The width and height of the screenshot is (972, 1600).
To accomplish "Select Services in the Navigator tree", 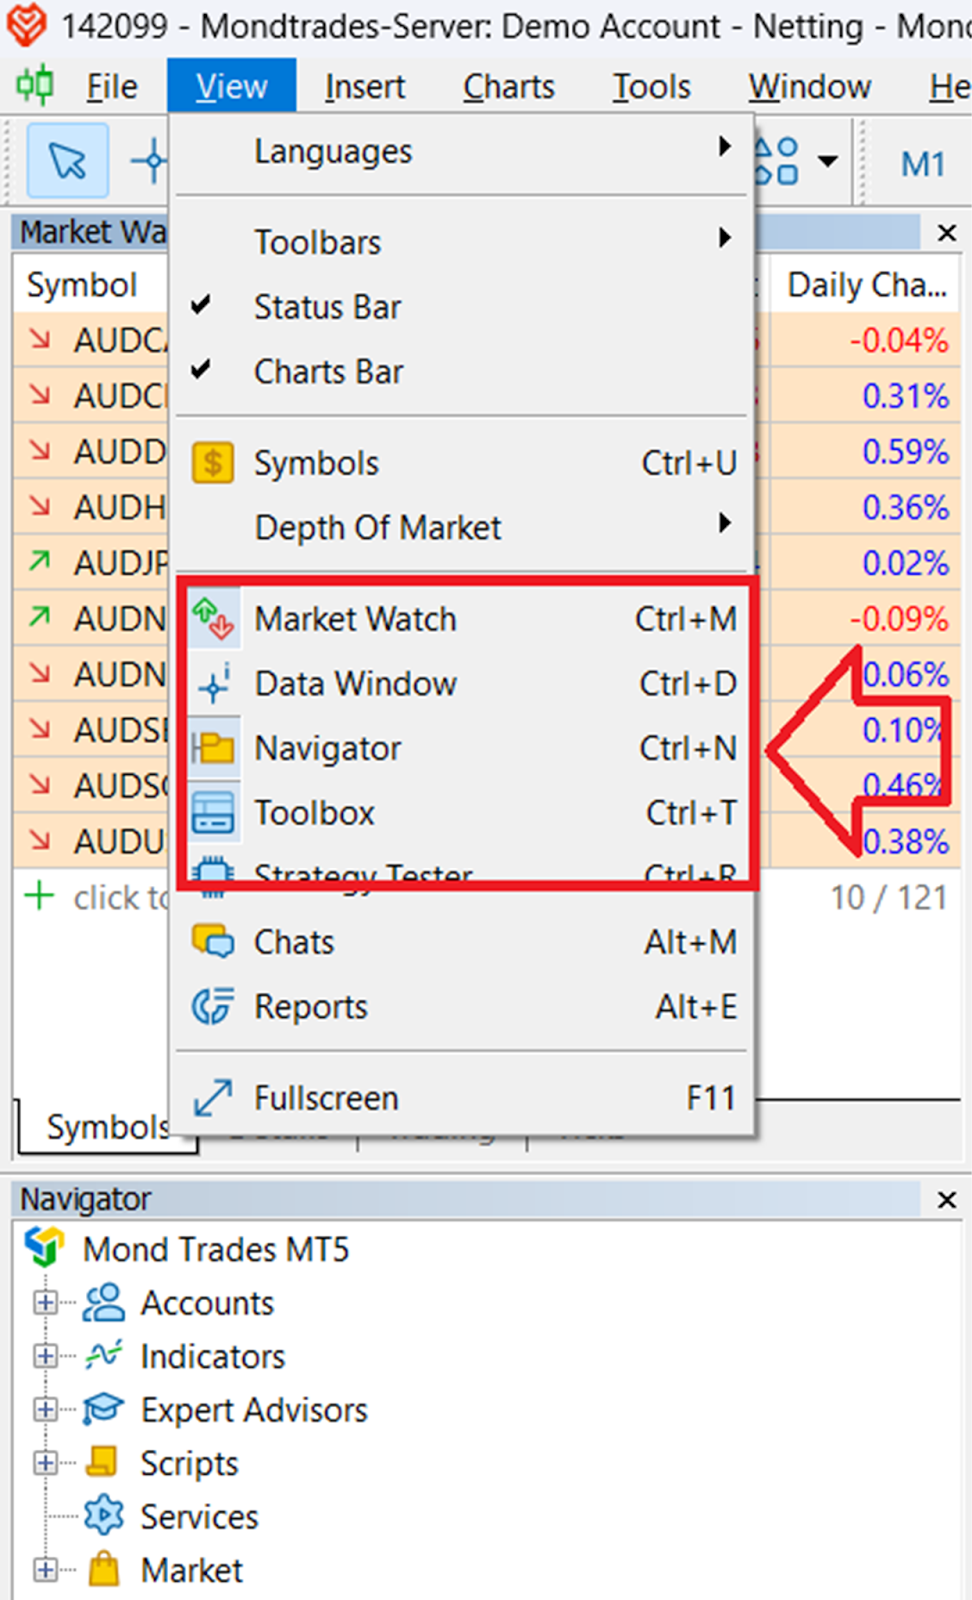I will point(199,1517).
